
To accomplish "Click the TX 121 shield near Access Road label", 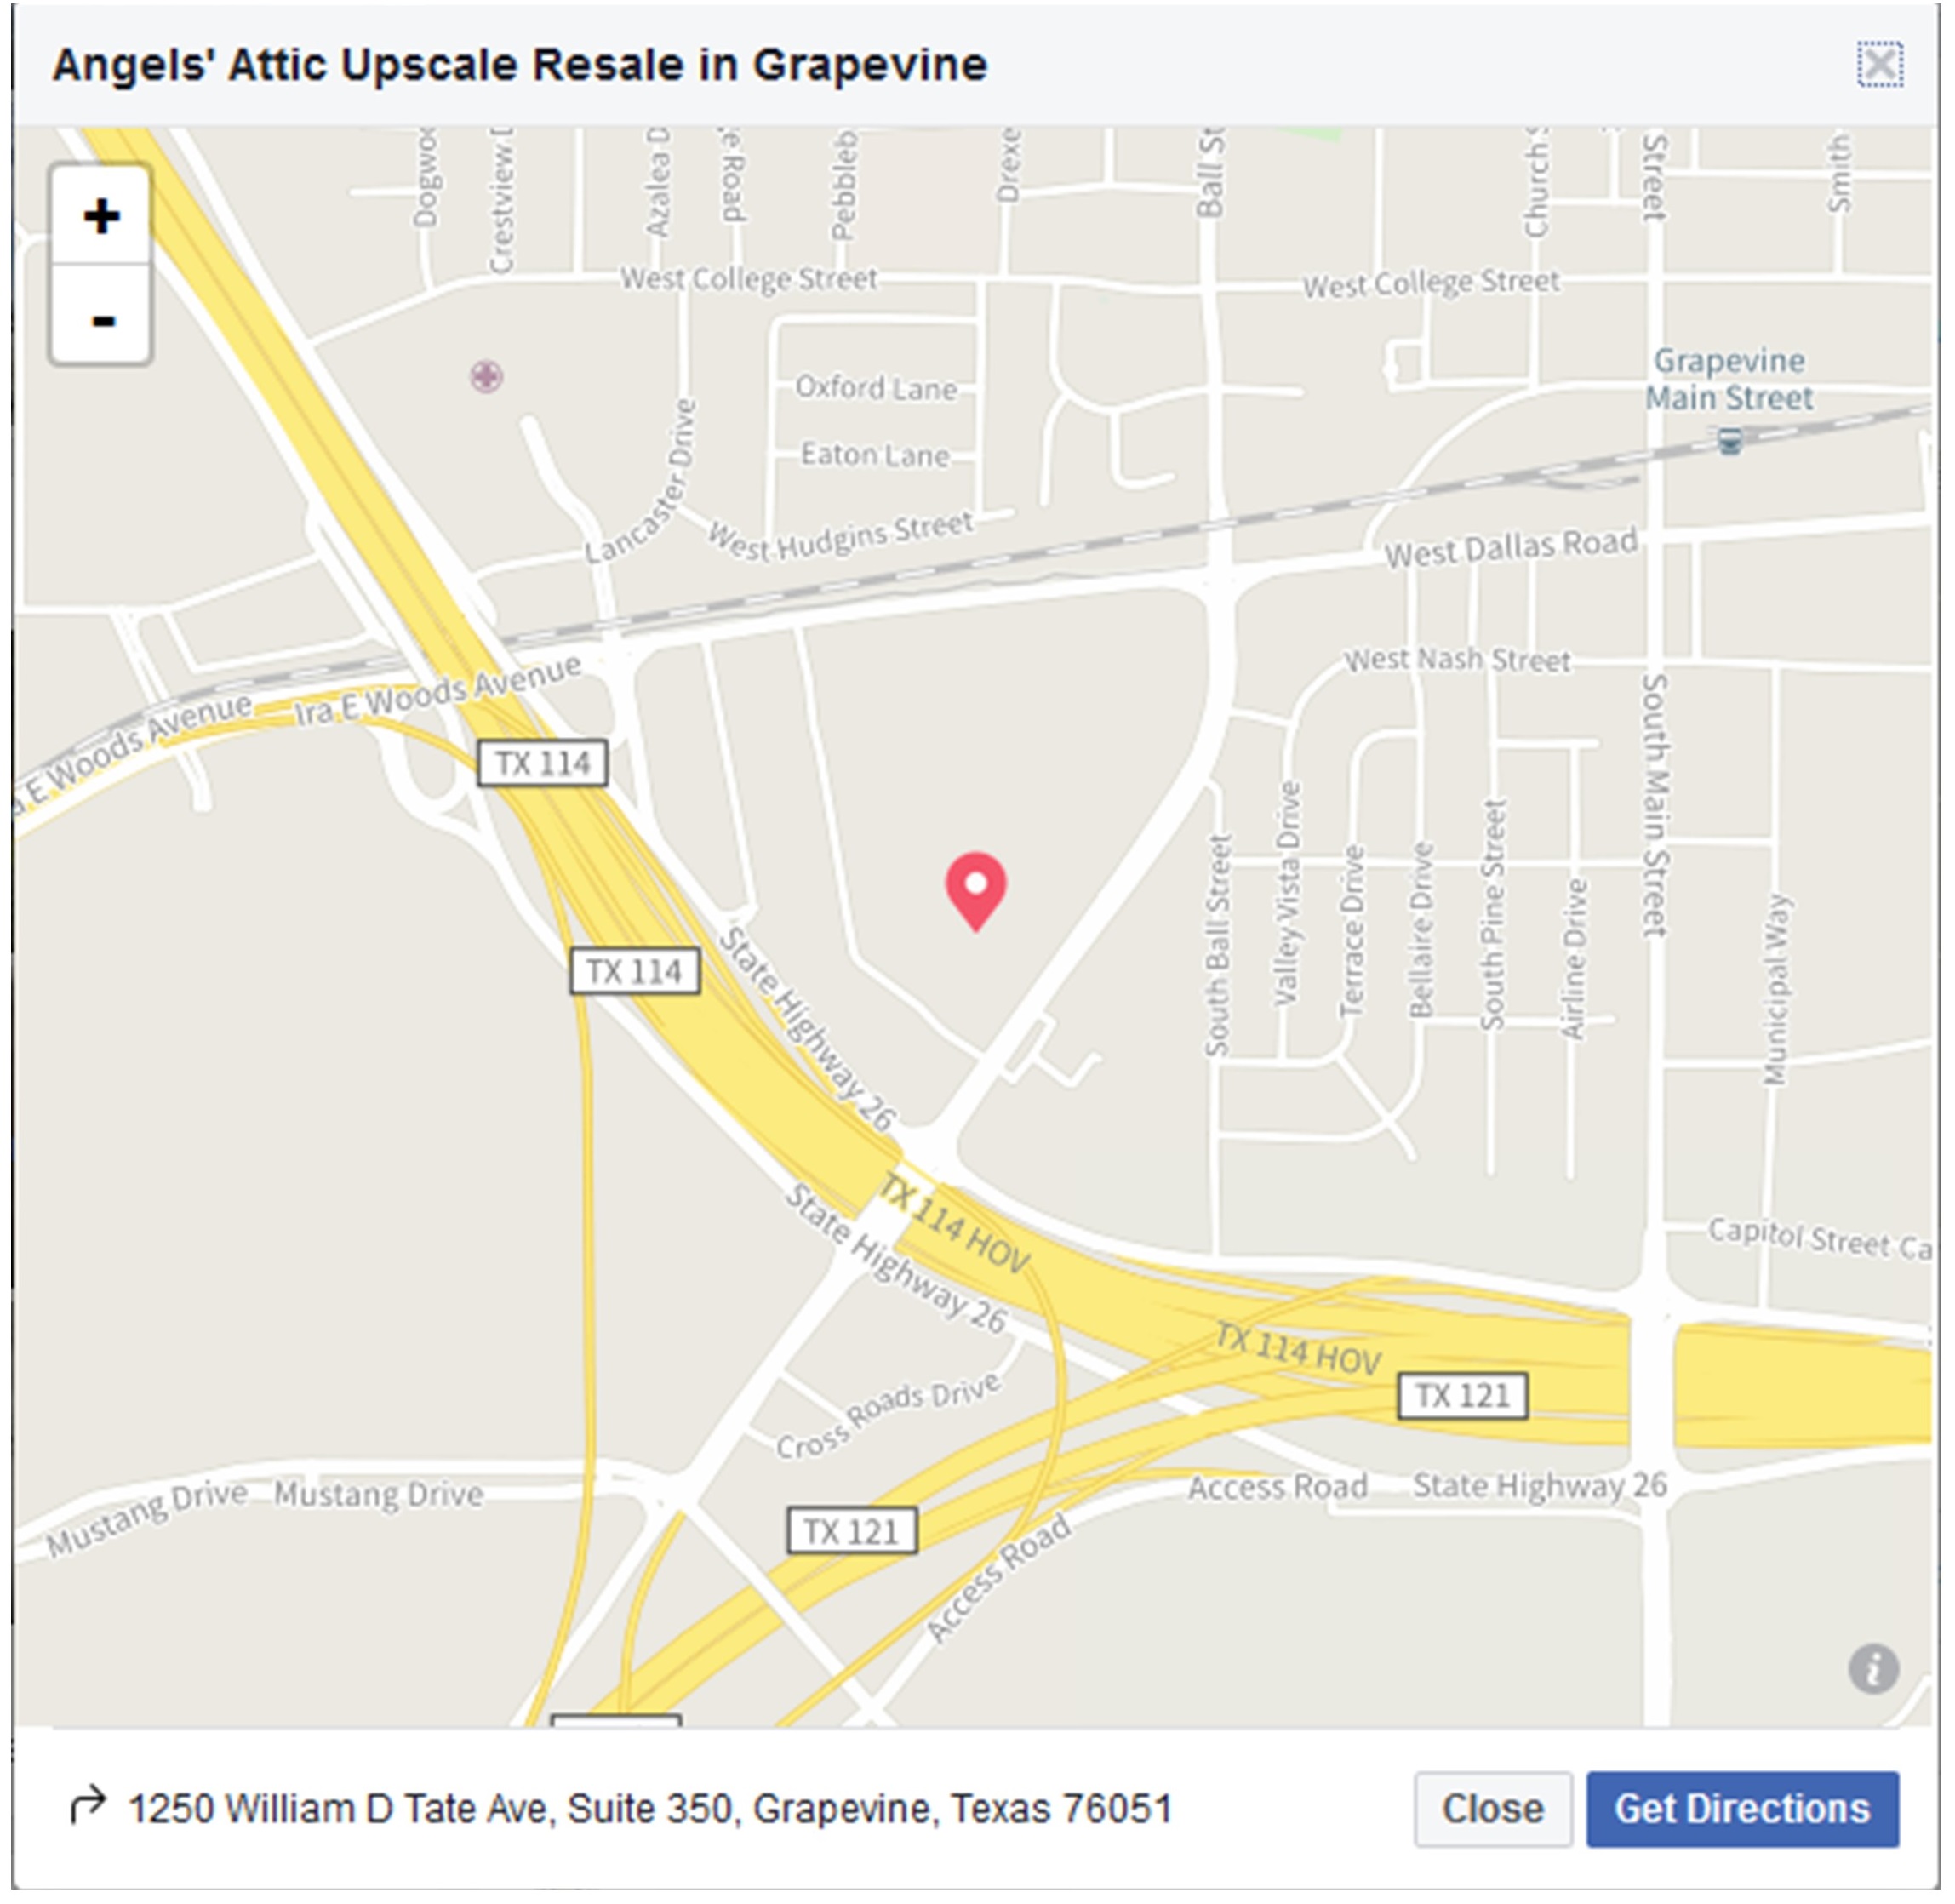I will coord(1462,1395).
